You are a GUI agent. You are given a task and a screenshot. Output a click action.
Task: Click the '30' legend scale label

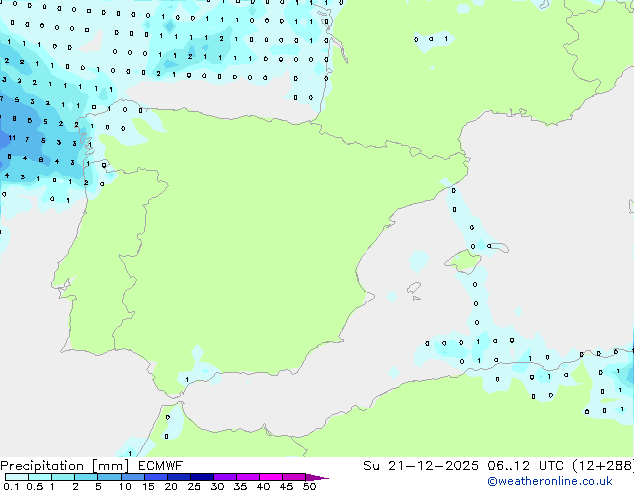pos(217,486)
